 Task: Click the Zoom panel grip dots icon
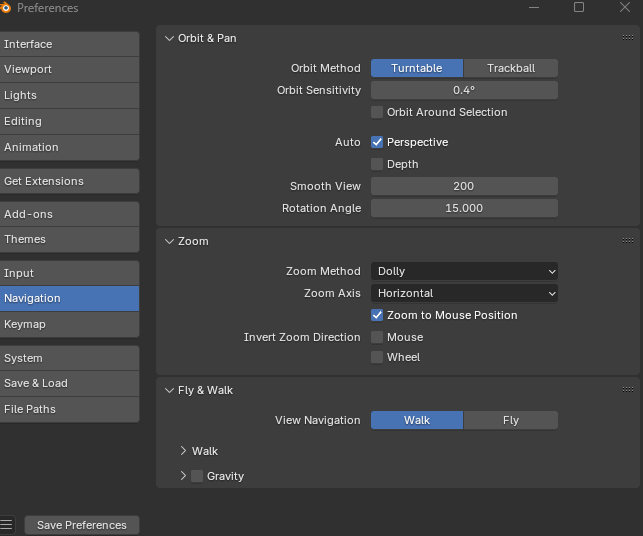pyautogui.click(x=627, y=241)
